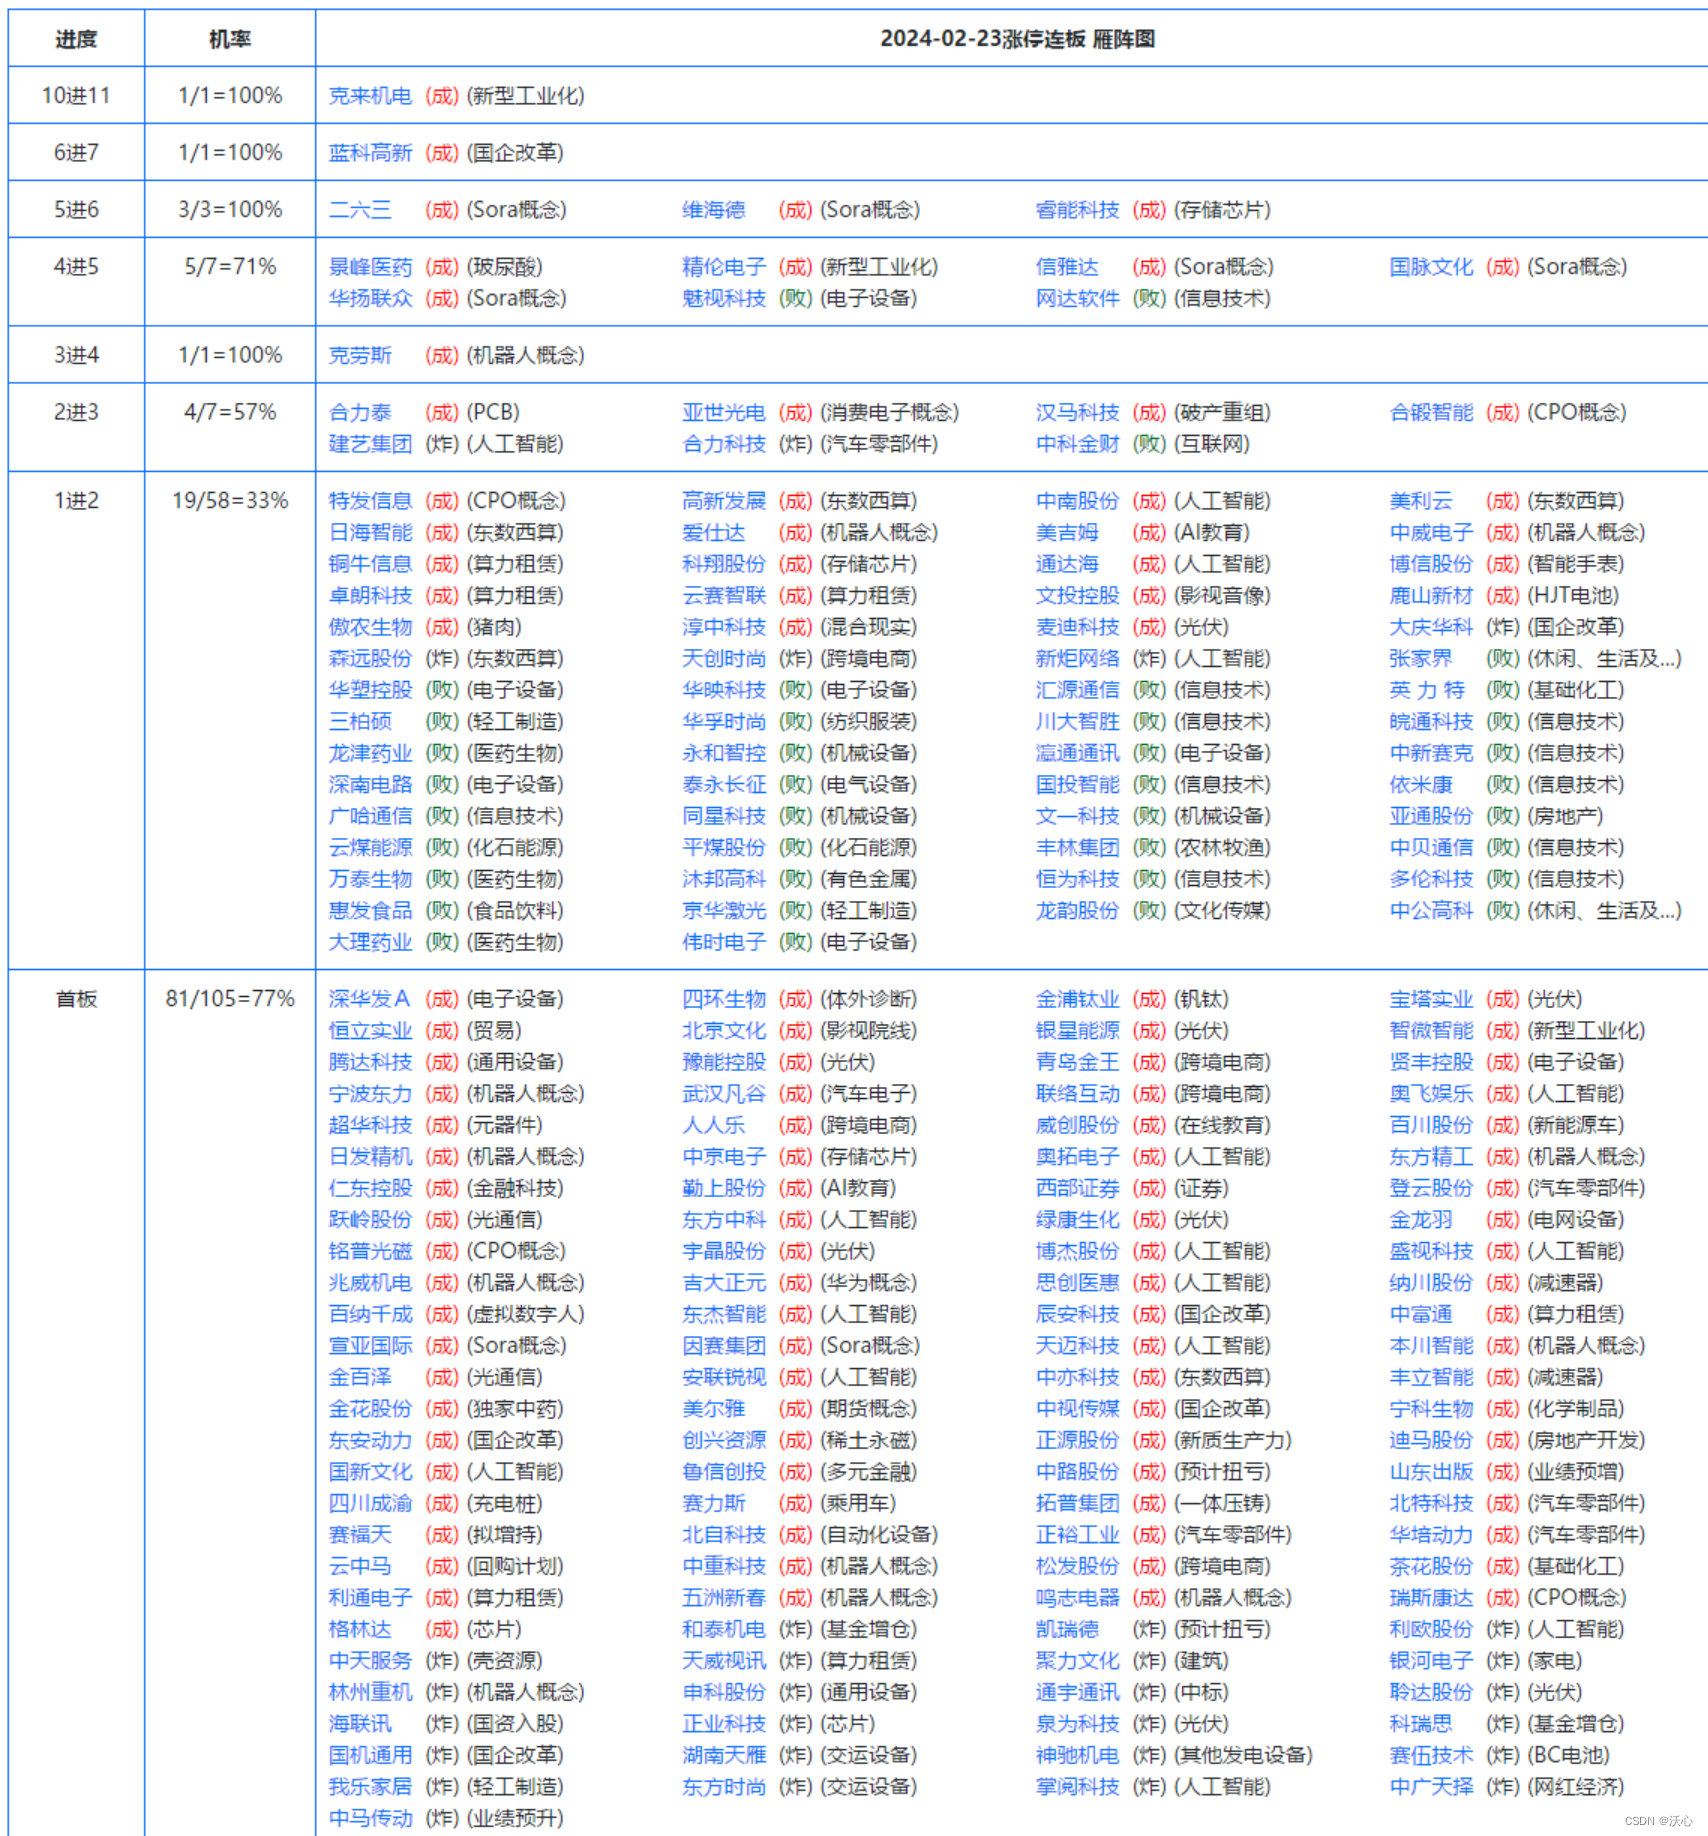Click the 中公高科 link
Viewport: 1708px width, 1836px height.
(1431, 911)
